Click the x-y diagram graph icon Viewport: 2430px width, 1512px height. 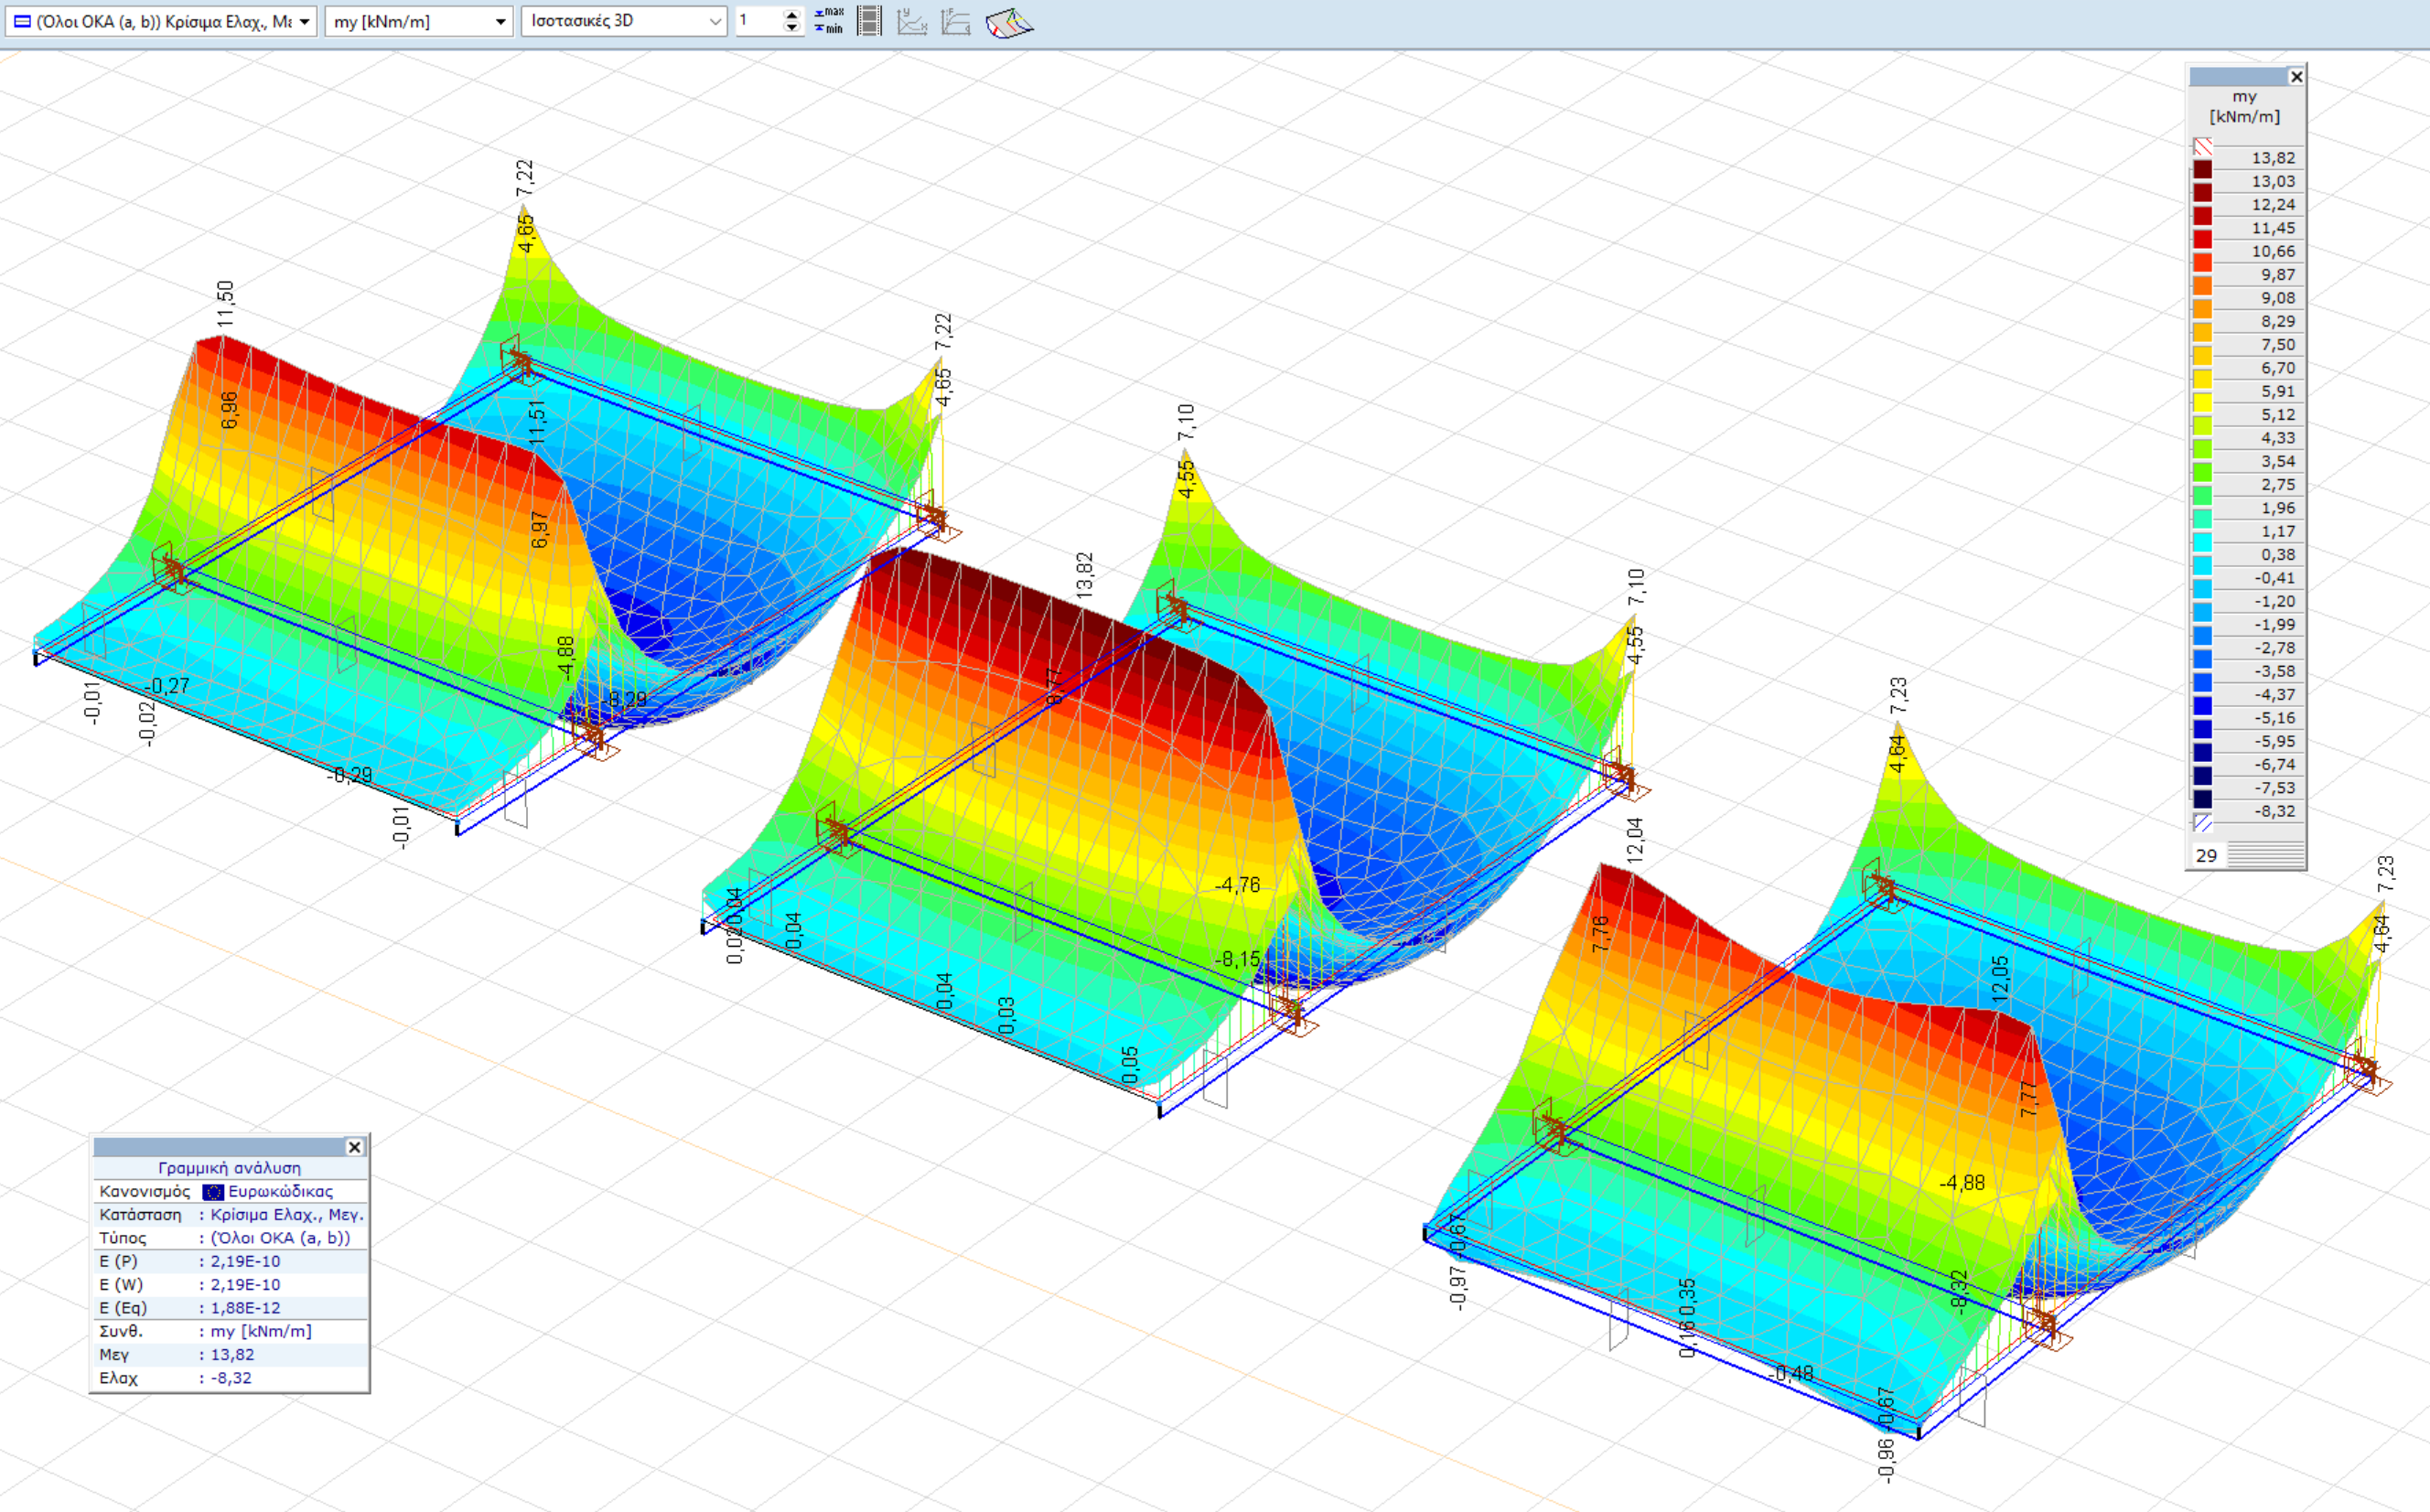pyautogui.click(x=911, y=21)
